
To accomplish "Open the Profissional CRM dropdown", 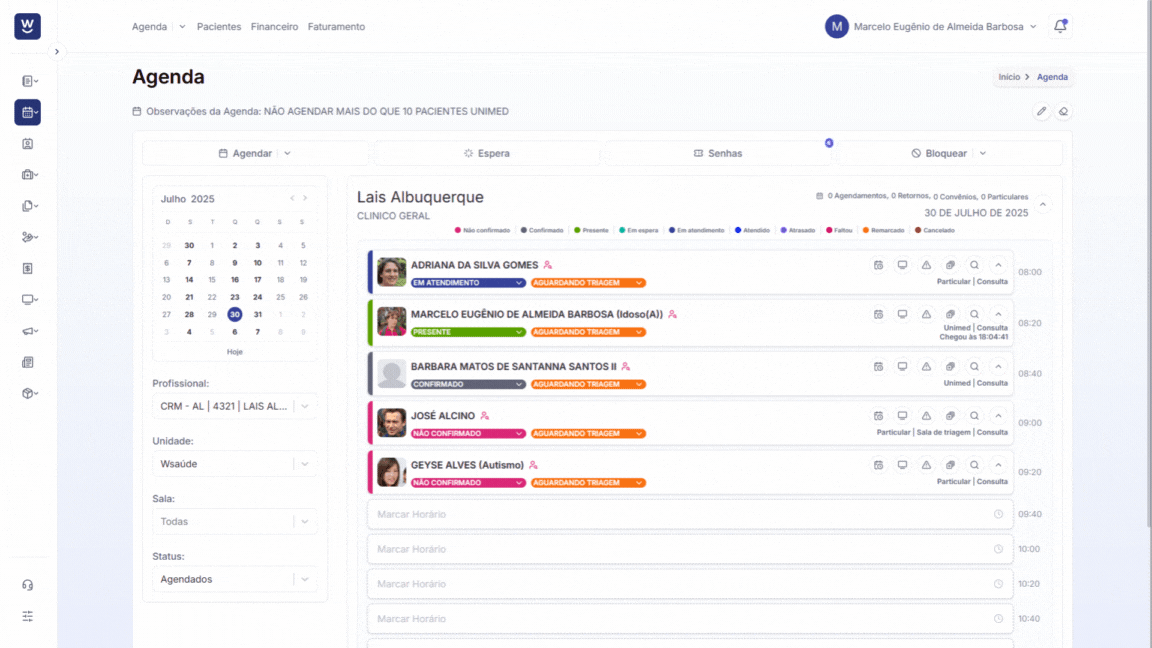I will (234, 406).
